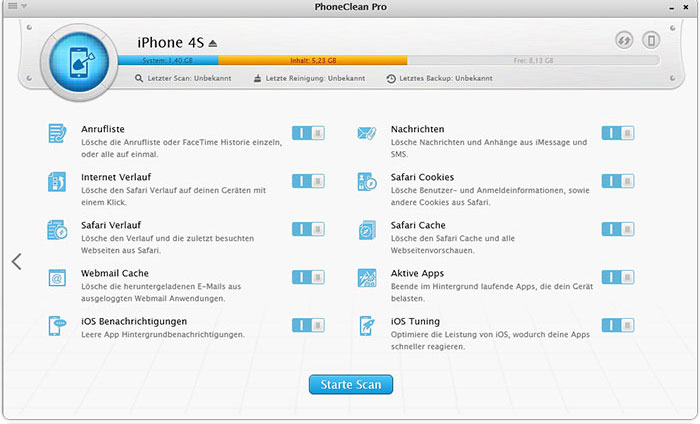Click the PhoneClean Pro window title

tap(350, 7)
